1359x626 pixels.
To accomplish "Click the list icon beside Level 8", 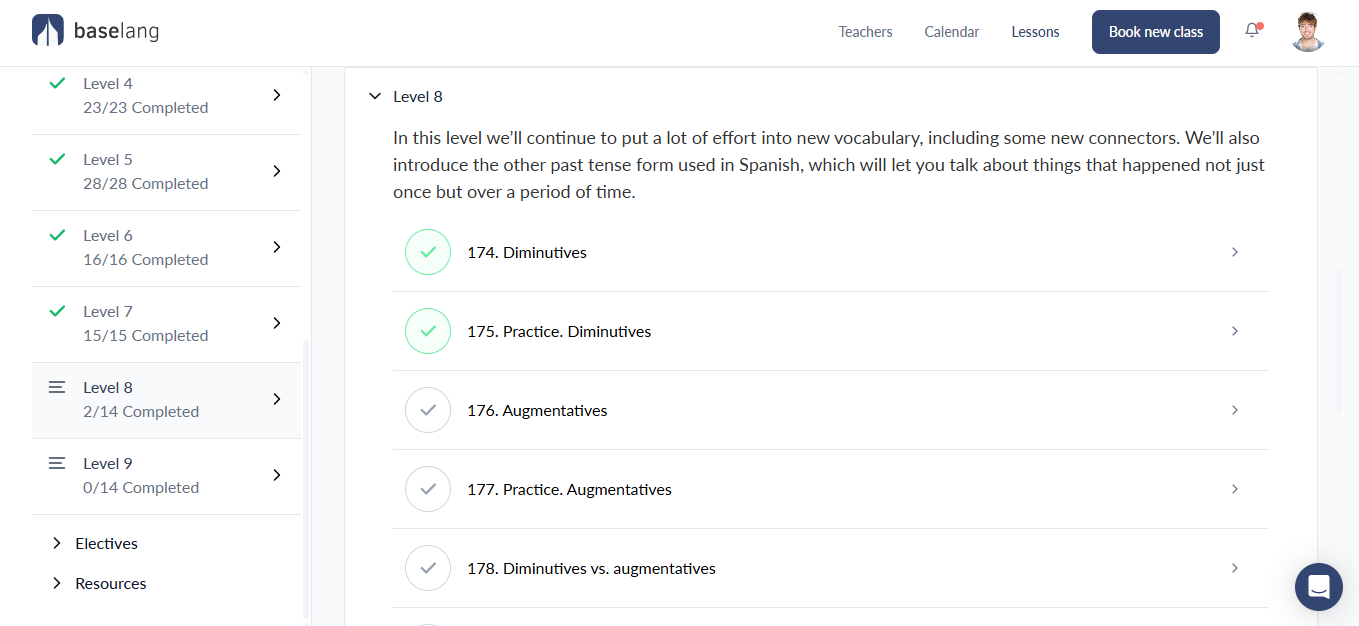I will 57,387.
